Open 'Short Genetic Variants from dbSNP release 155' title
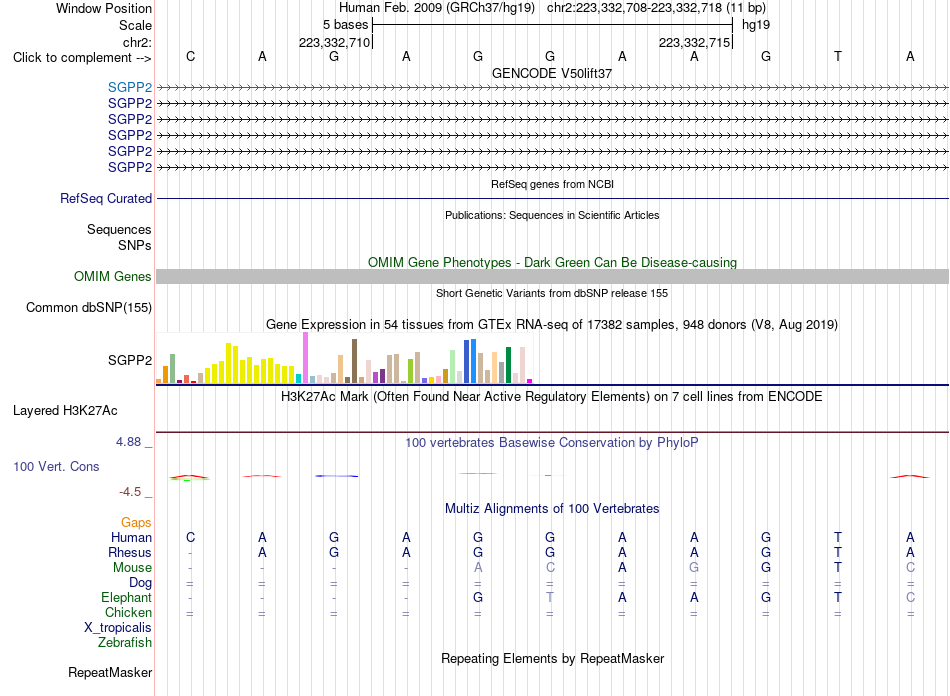This screenshot has height=696, width=950. pos(552,293)
